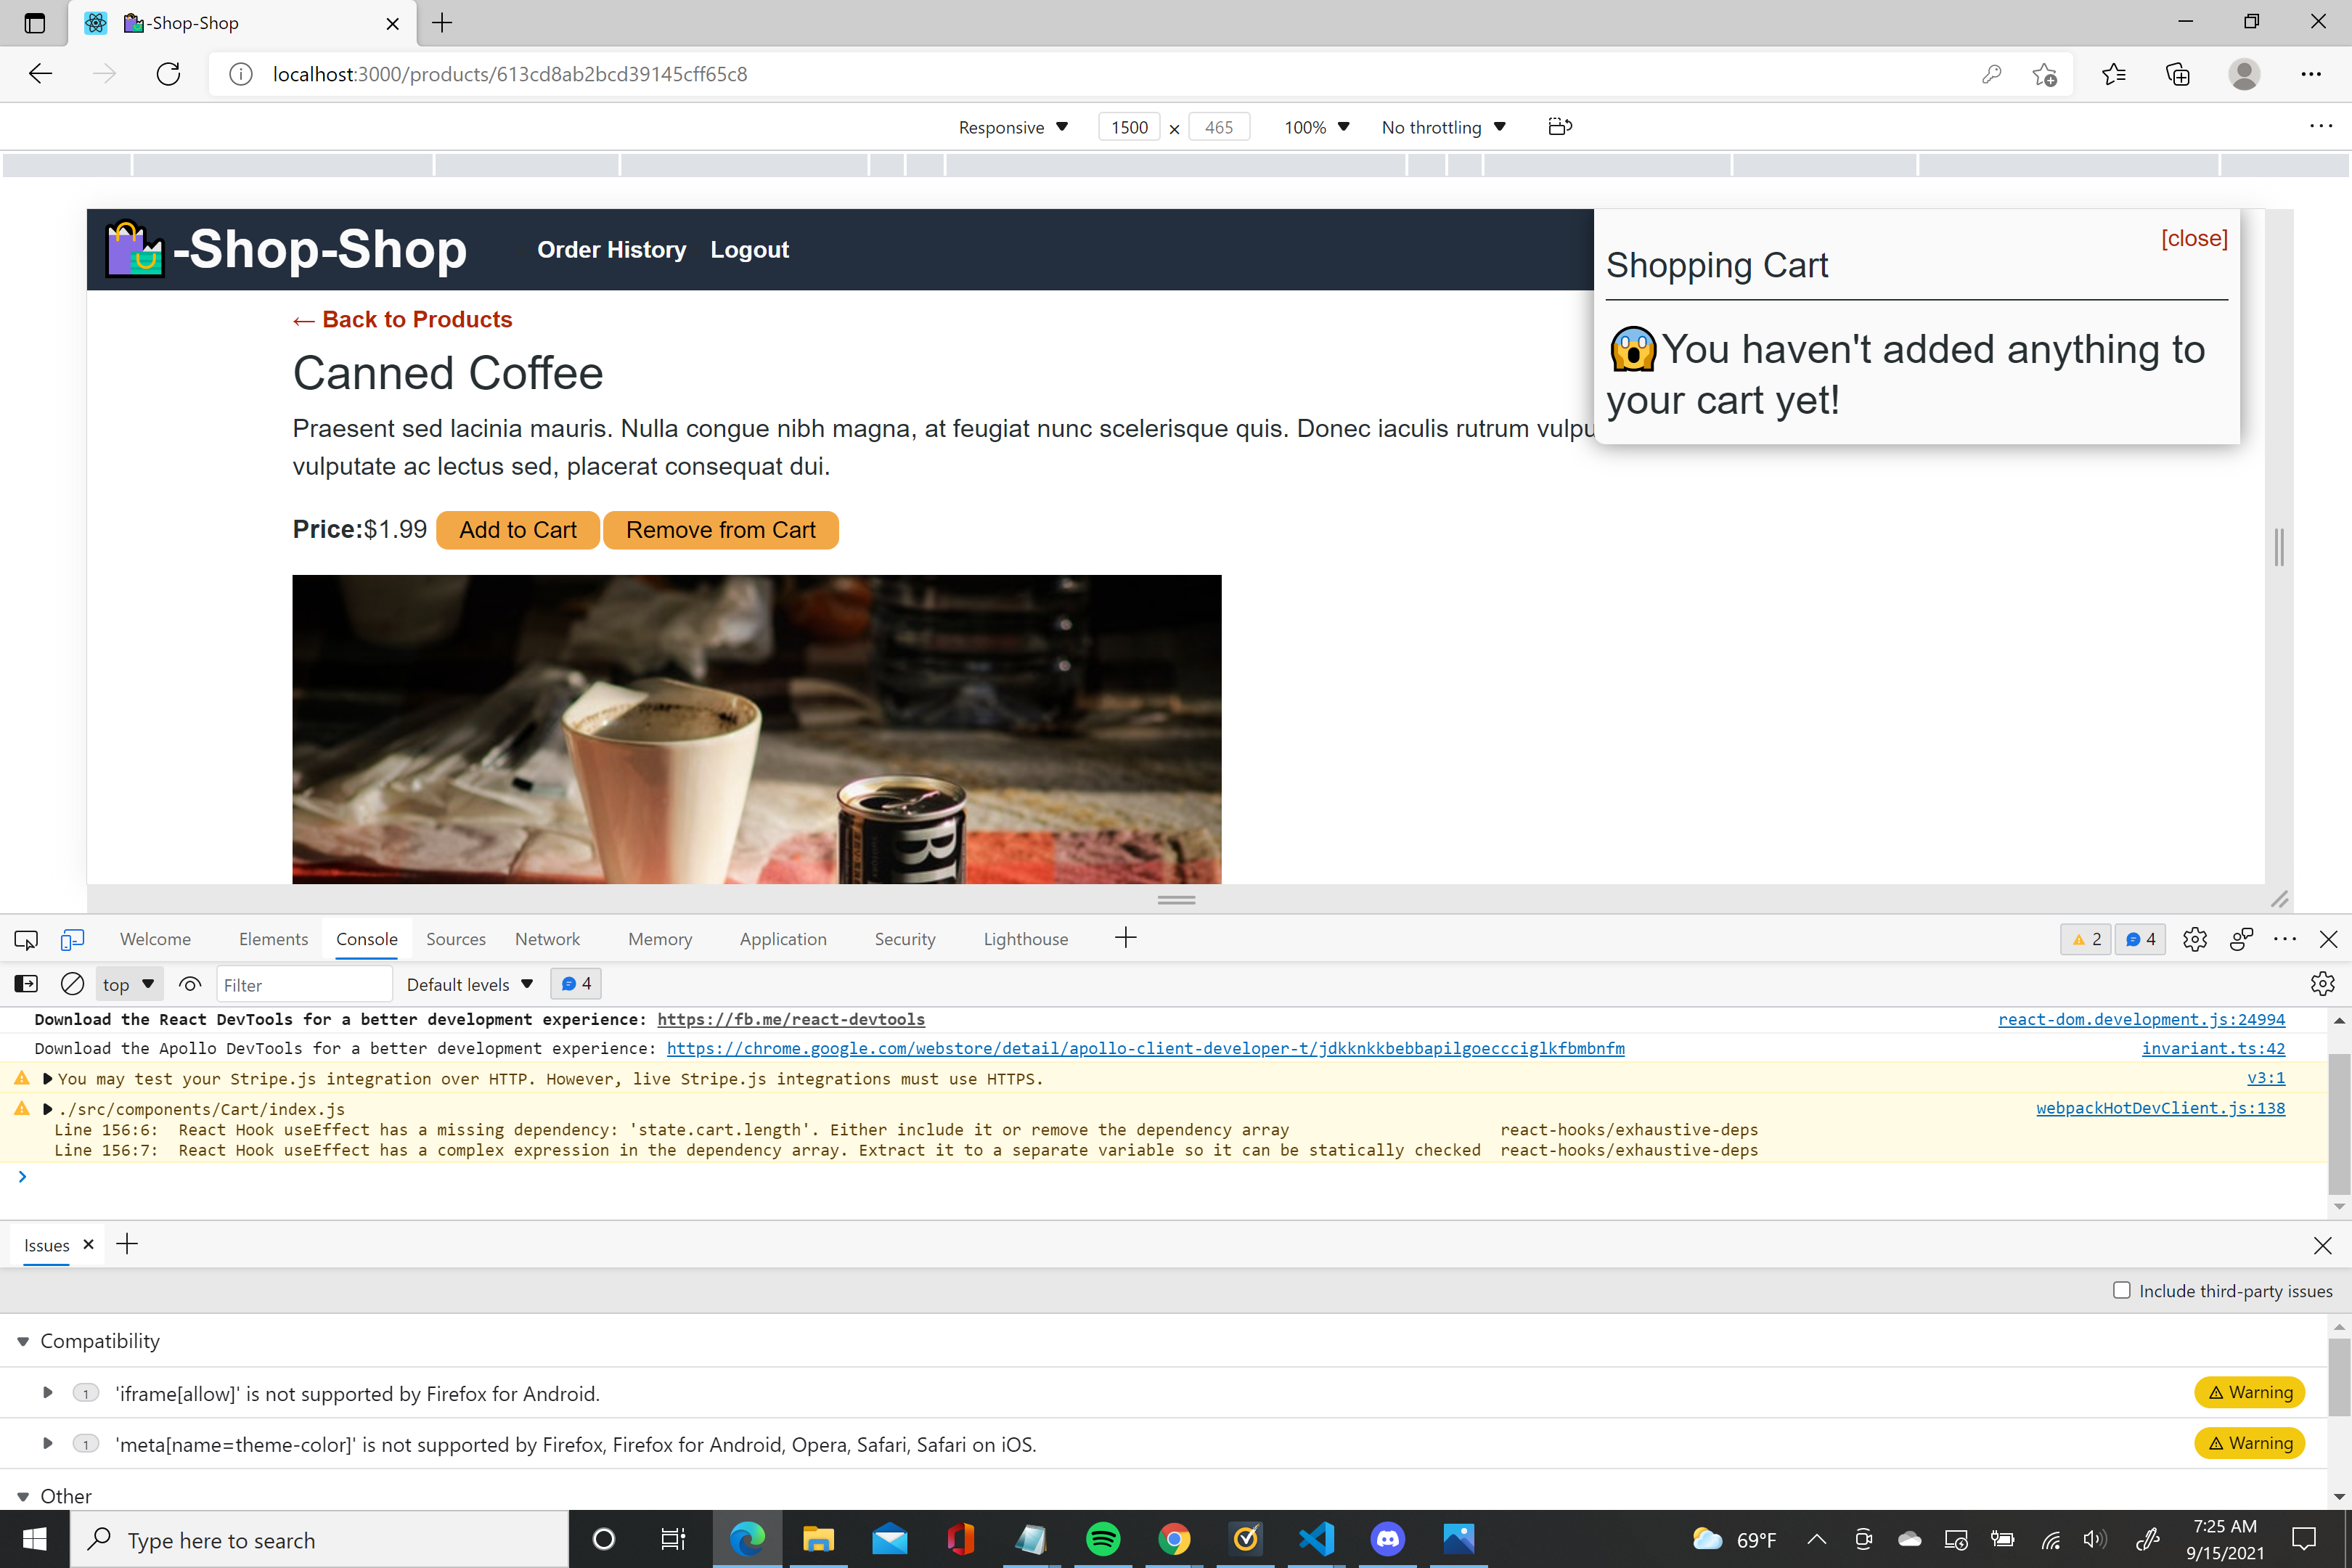Click the Add to Cart button
Image resolution: width=2352 pixels, height=1568 pixels.
pyautogui.click(x=517, y=530)
